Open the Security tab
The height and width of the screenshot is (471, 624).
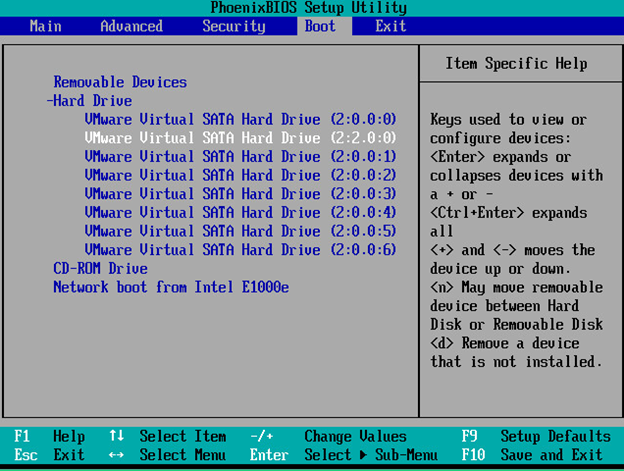pyautogui.click(x=234, y=26)
